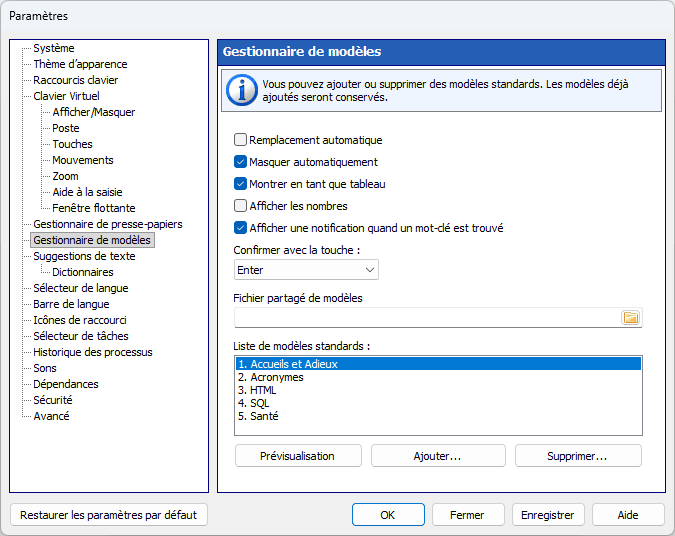675x536 pixels.
Task: Select Dictionnaires sub-item
Action: pyautogui.click(x=83, y=272)
